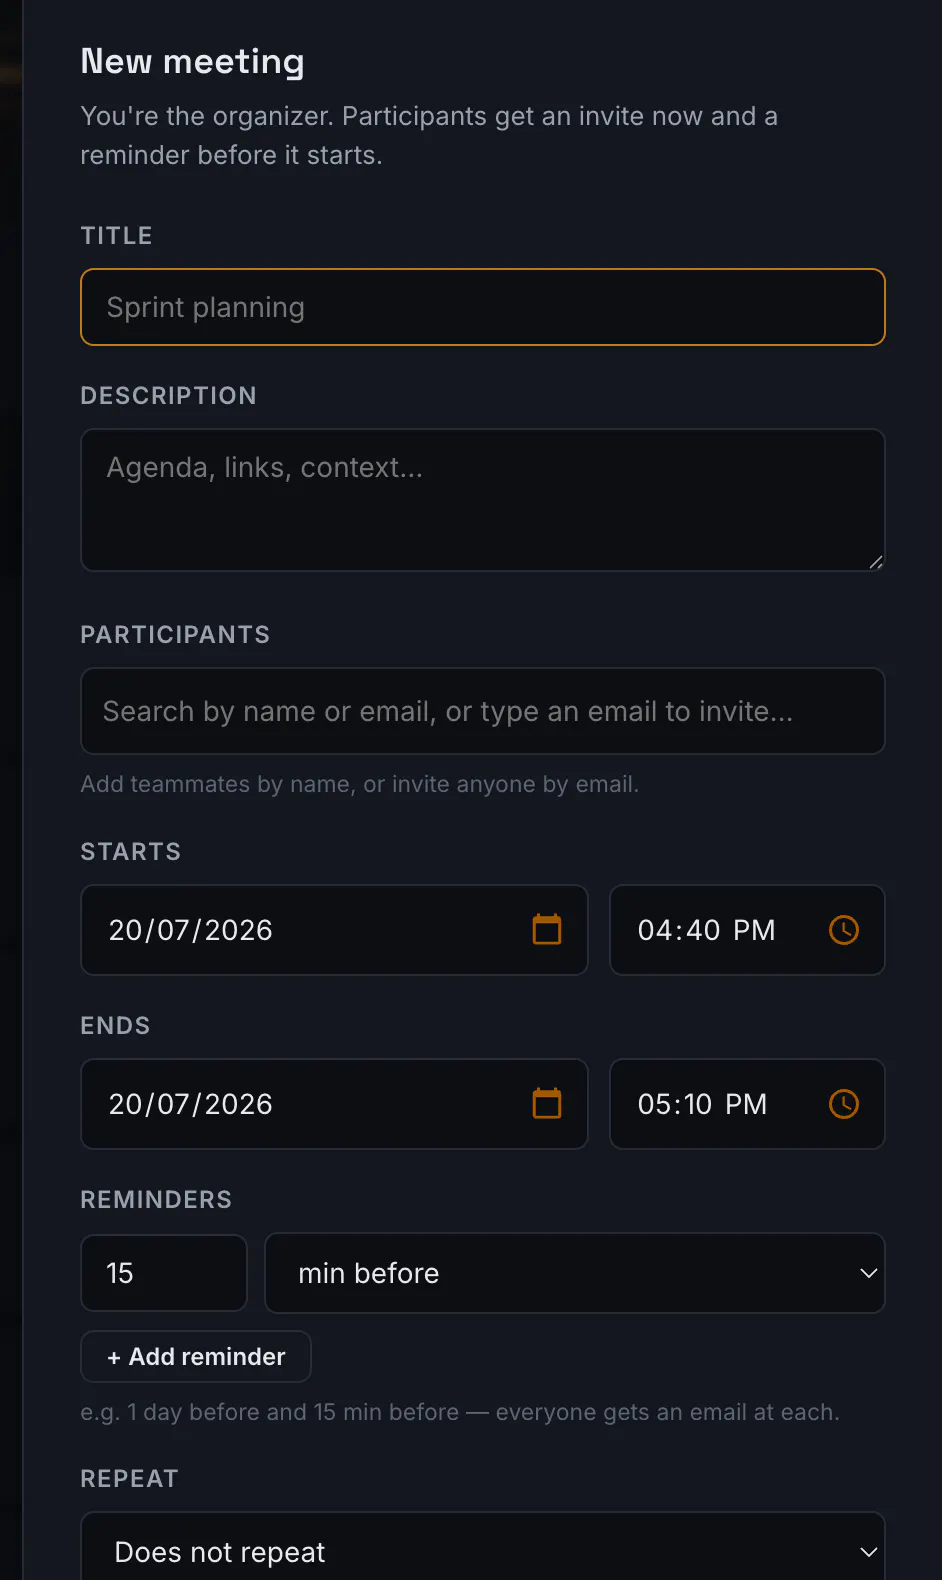This screenshot has width=942, height=1580.
Task: Click into the Description agenda text area
Action: point(483,500)
